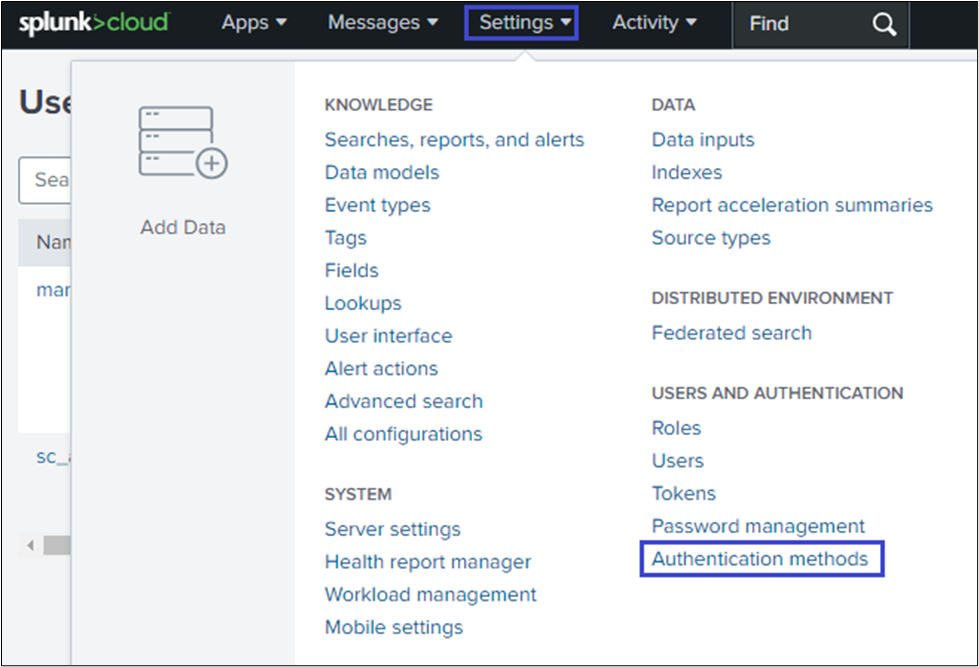Open the Tokens settings link
Screen dimensions: 979x667
(683, 493)
